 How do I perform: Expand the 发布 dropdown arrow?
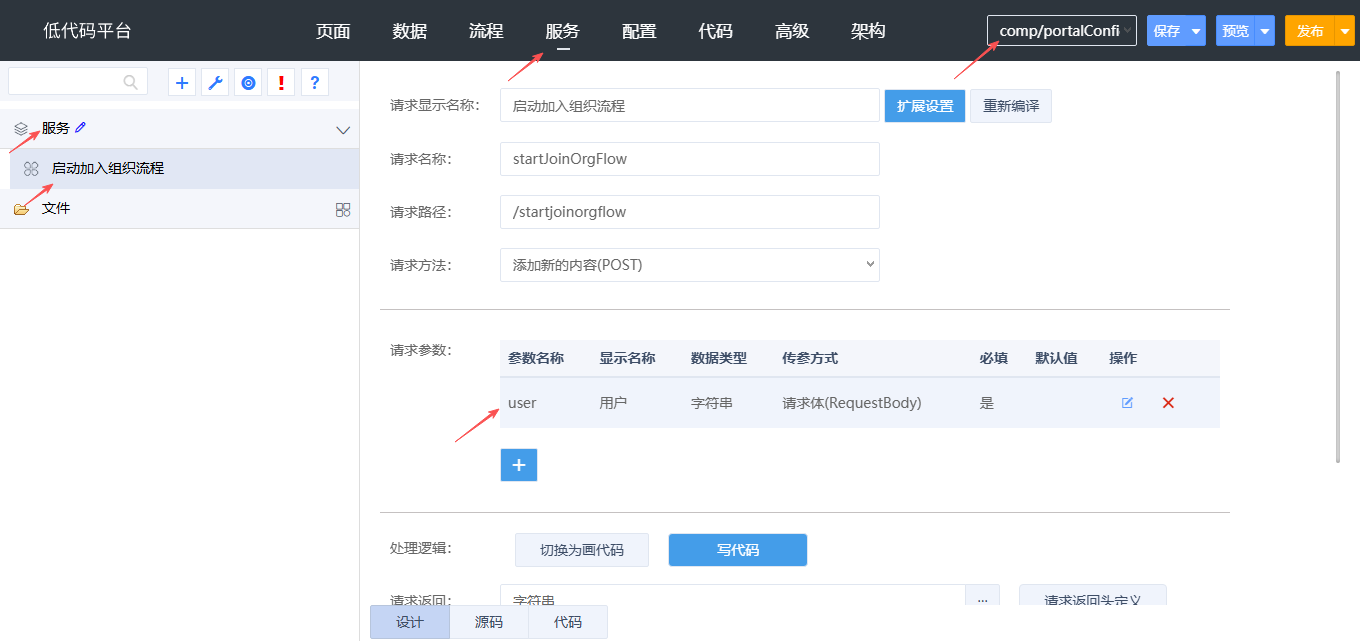click(x=1345, y=31)
